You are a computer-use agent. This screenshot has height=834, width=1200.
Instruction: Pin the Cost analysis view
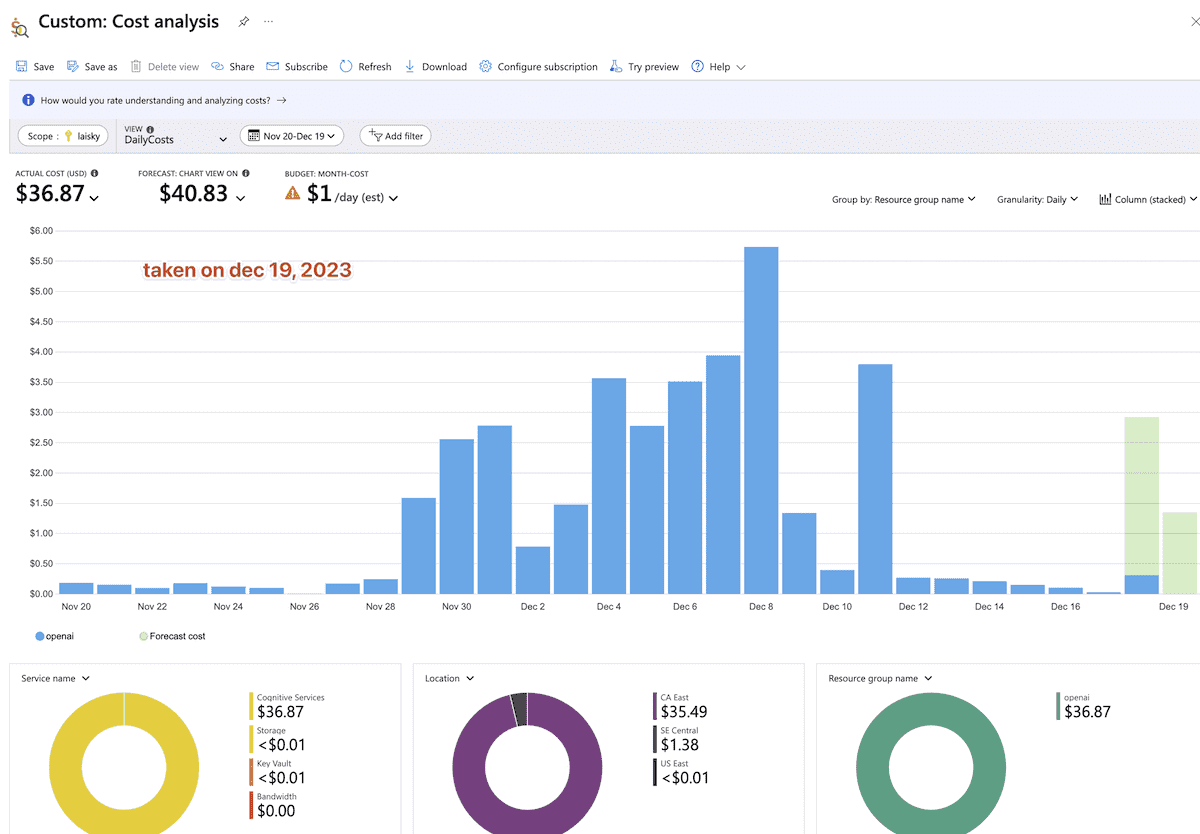point(243,22)
